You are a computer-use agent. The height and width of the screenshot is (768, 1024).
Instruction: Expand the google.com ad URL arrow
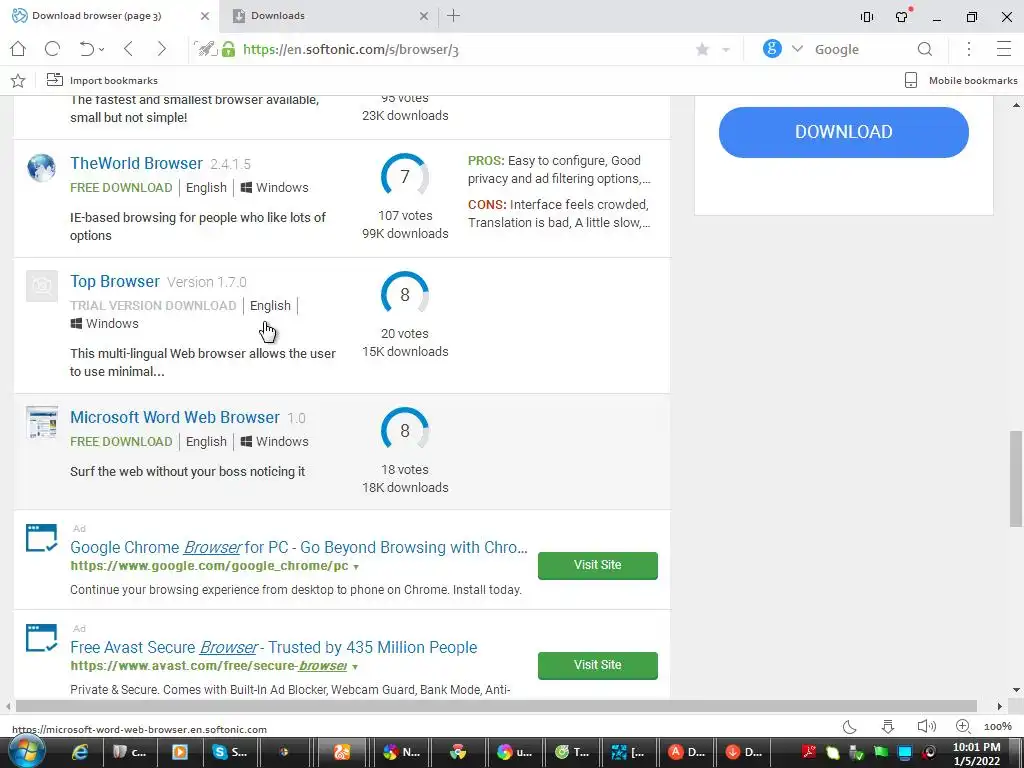pos(356,567)
